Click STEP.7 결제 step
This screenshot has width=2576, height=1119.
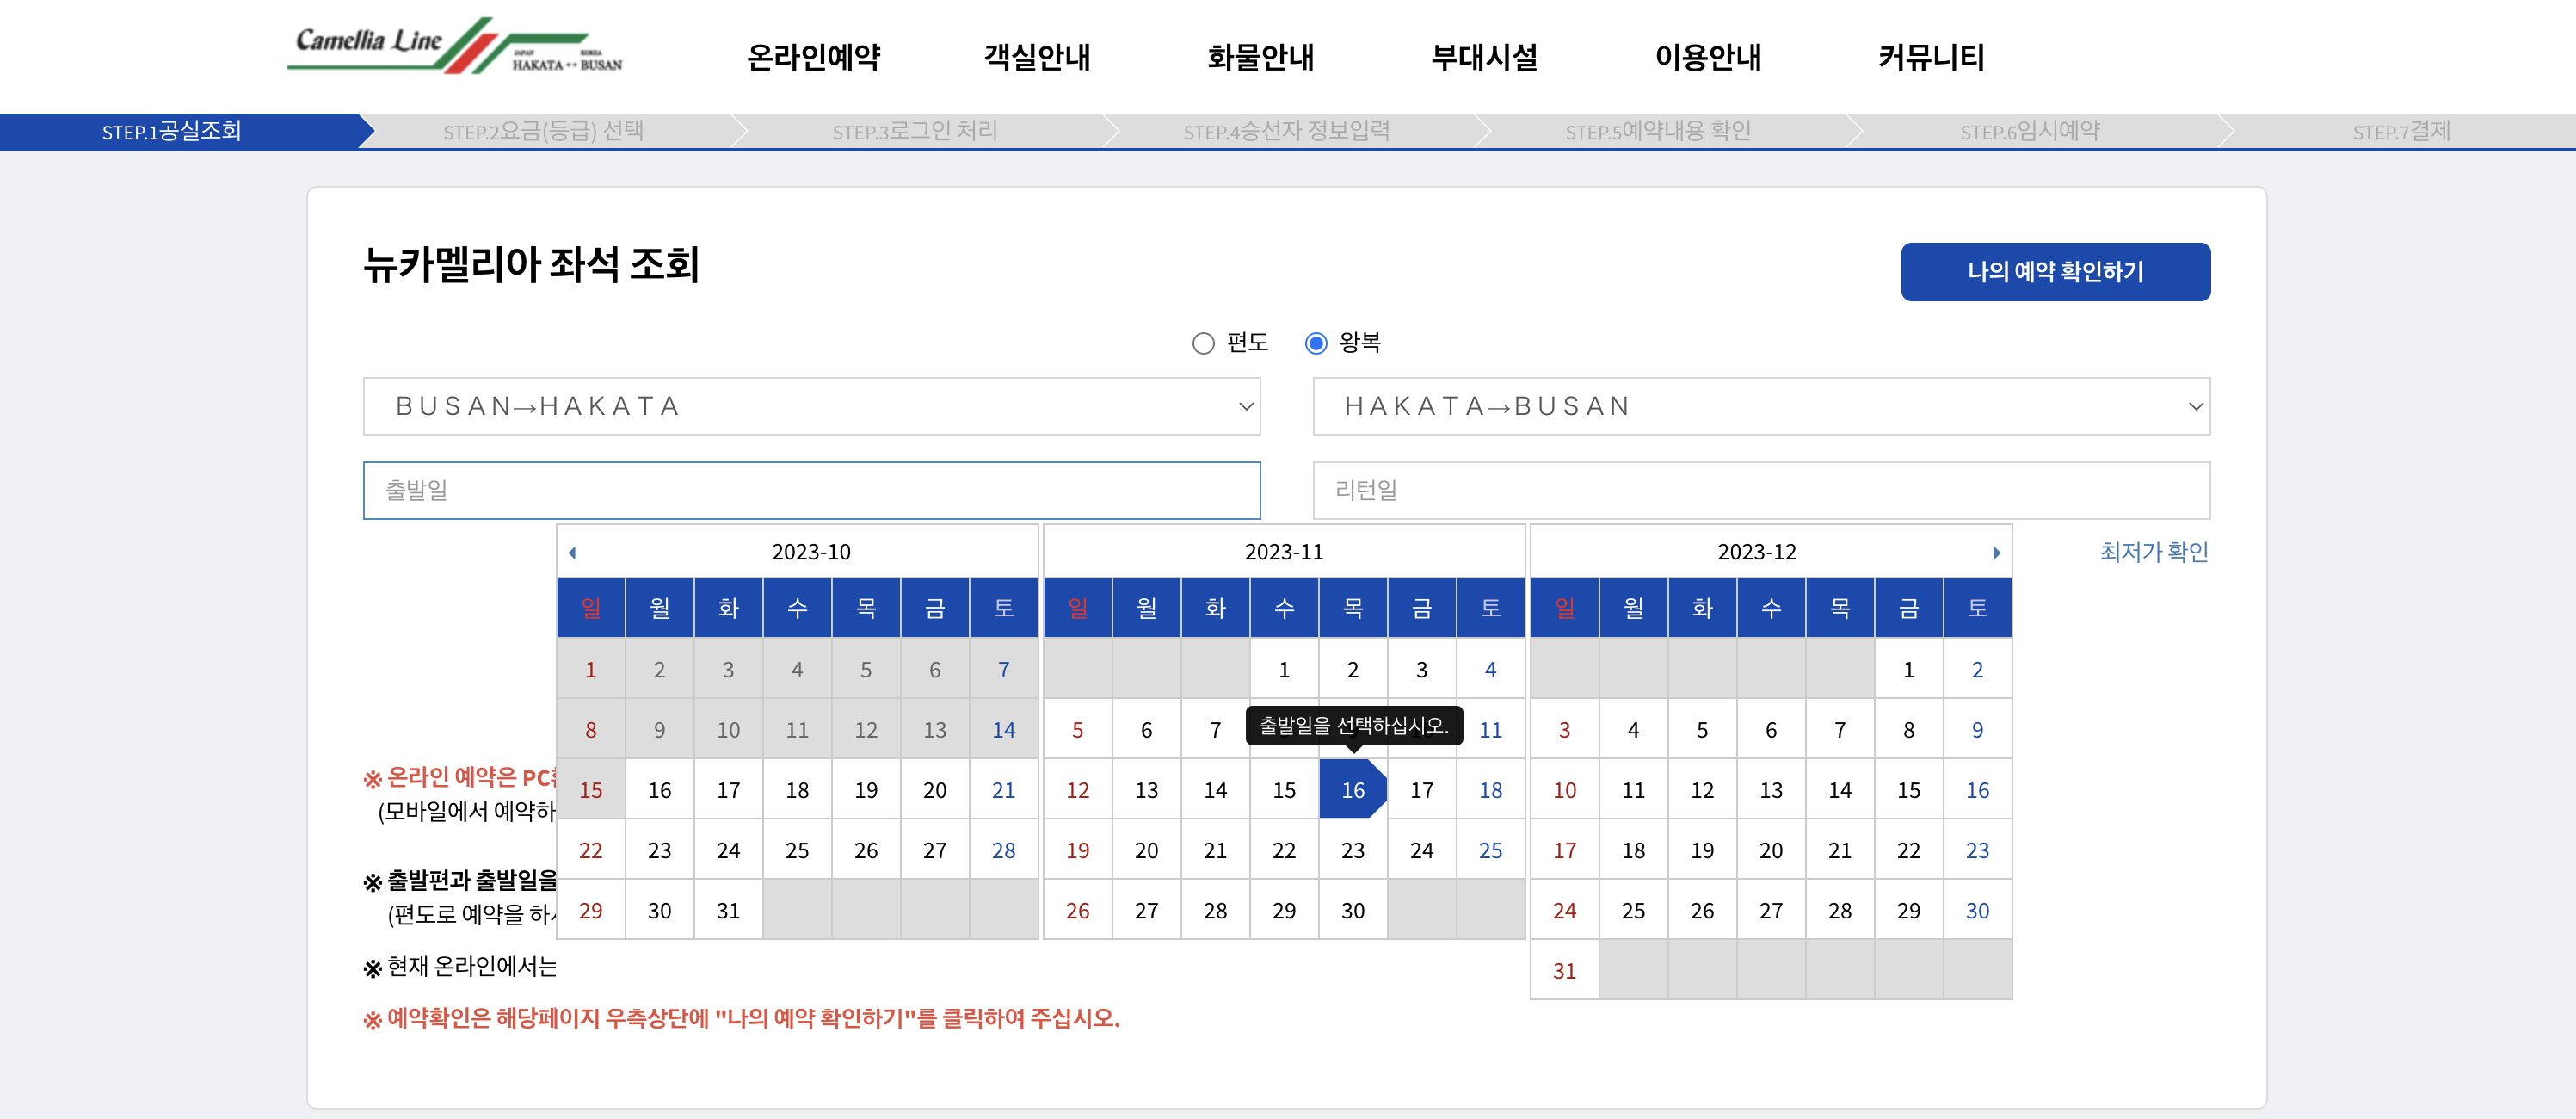click(2401, 131)
